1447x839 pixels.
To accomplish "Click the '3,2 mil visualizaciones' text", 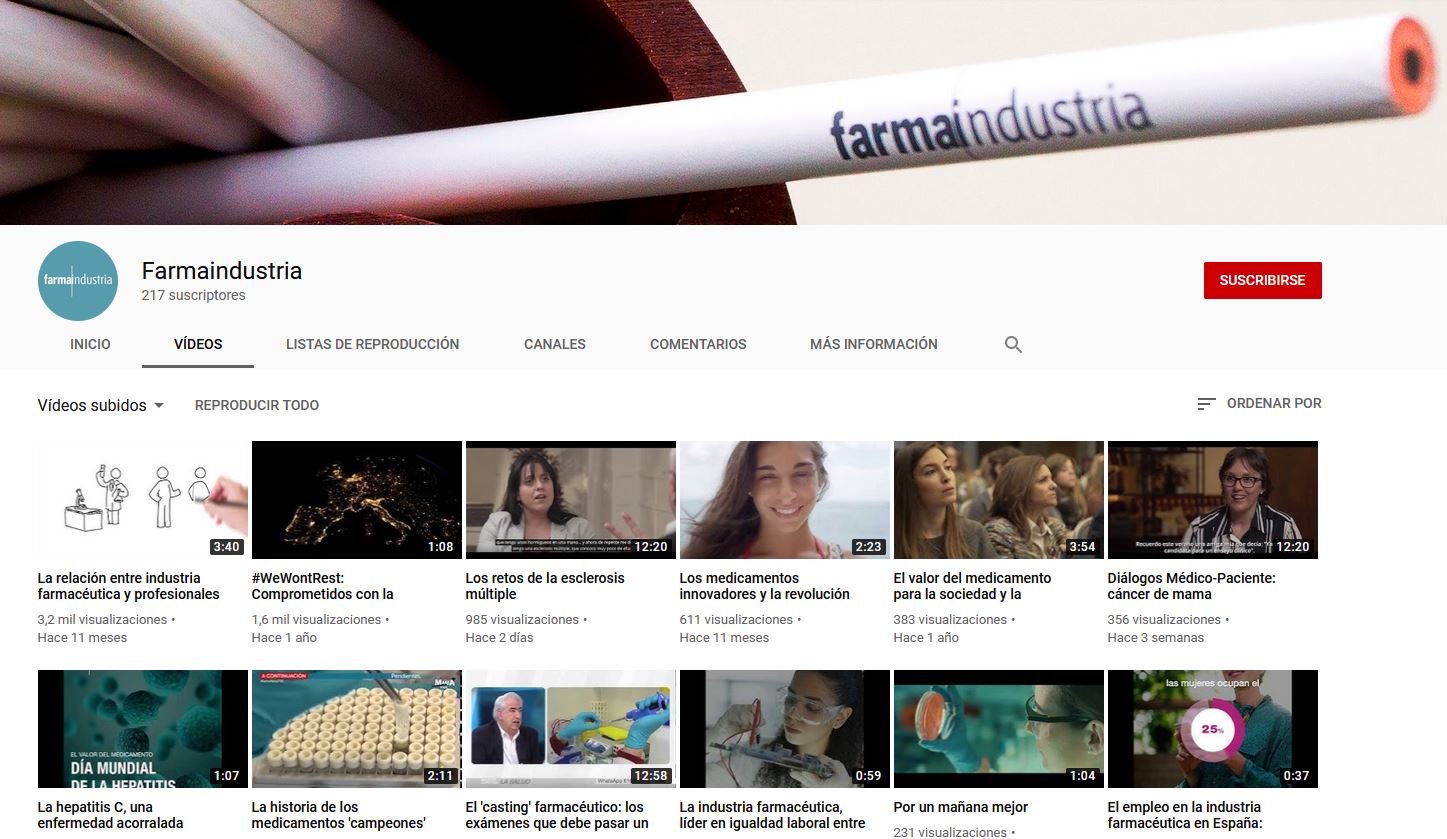I will click(x=102, y=620).
